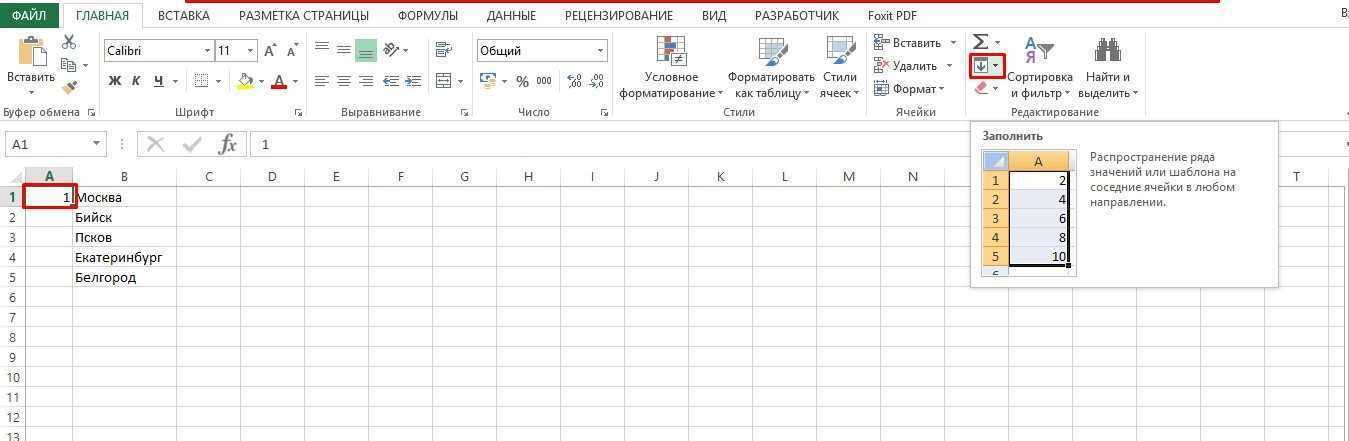Click the fx Insert Function icon
This screenshot has height=441, width=1349.
227,145
